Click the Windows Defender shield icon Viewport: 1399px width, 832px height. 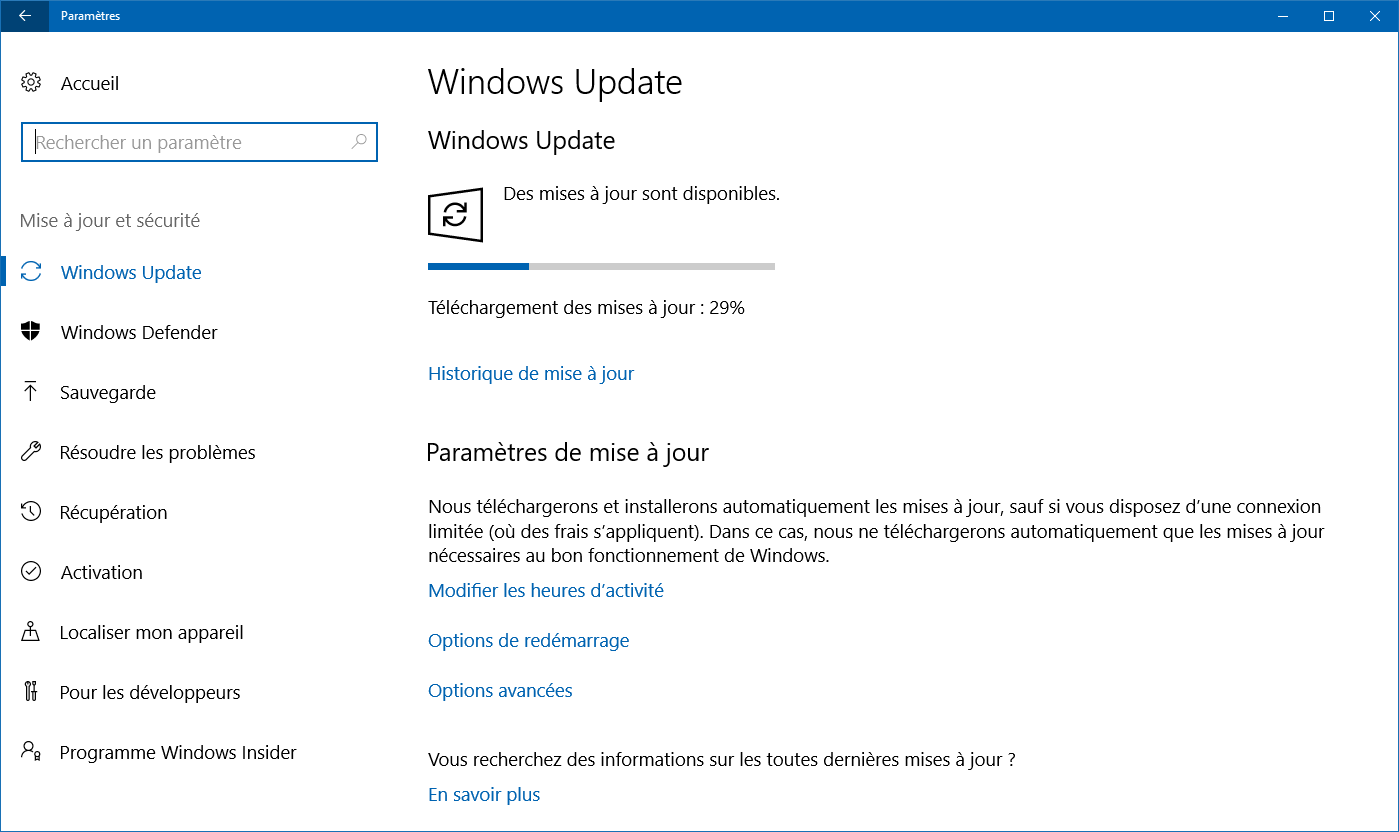pos(31,332)
